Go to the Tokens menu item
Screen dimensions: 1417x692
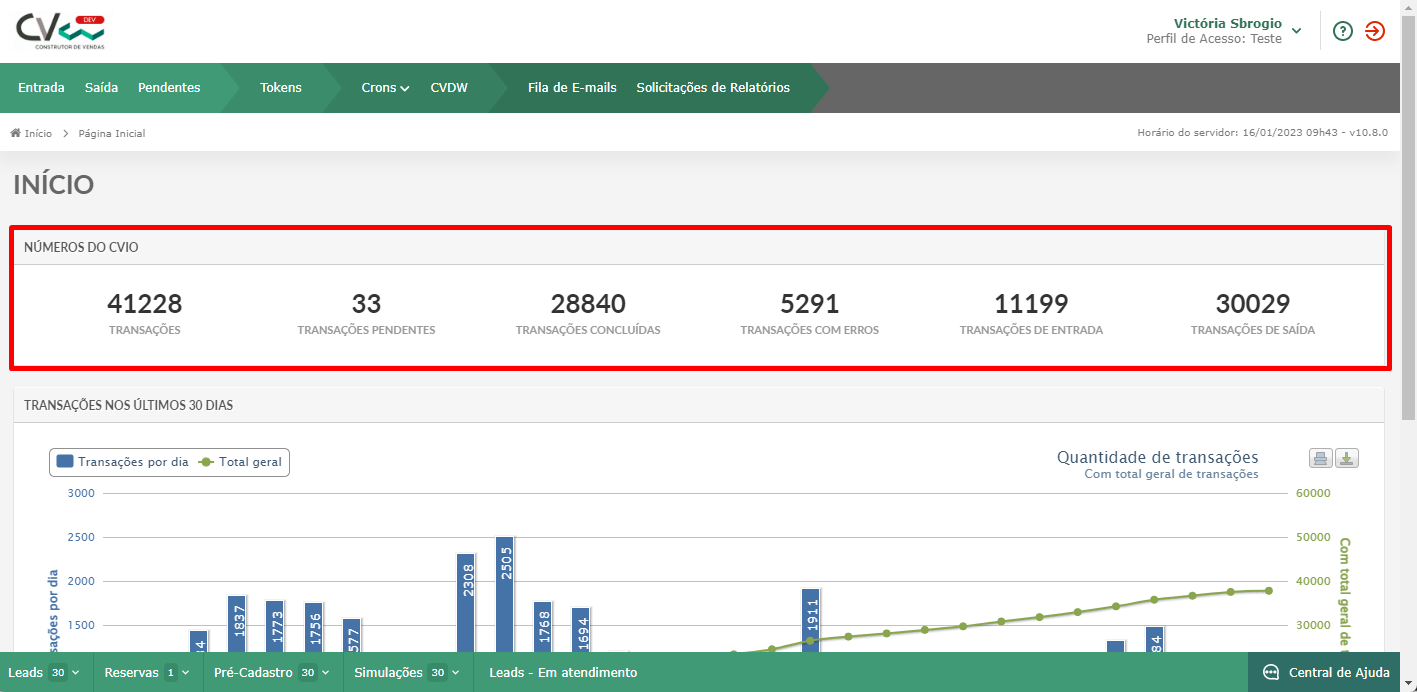(x=281, y=88)
